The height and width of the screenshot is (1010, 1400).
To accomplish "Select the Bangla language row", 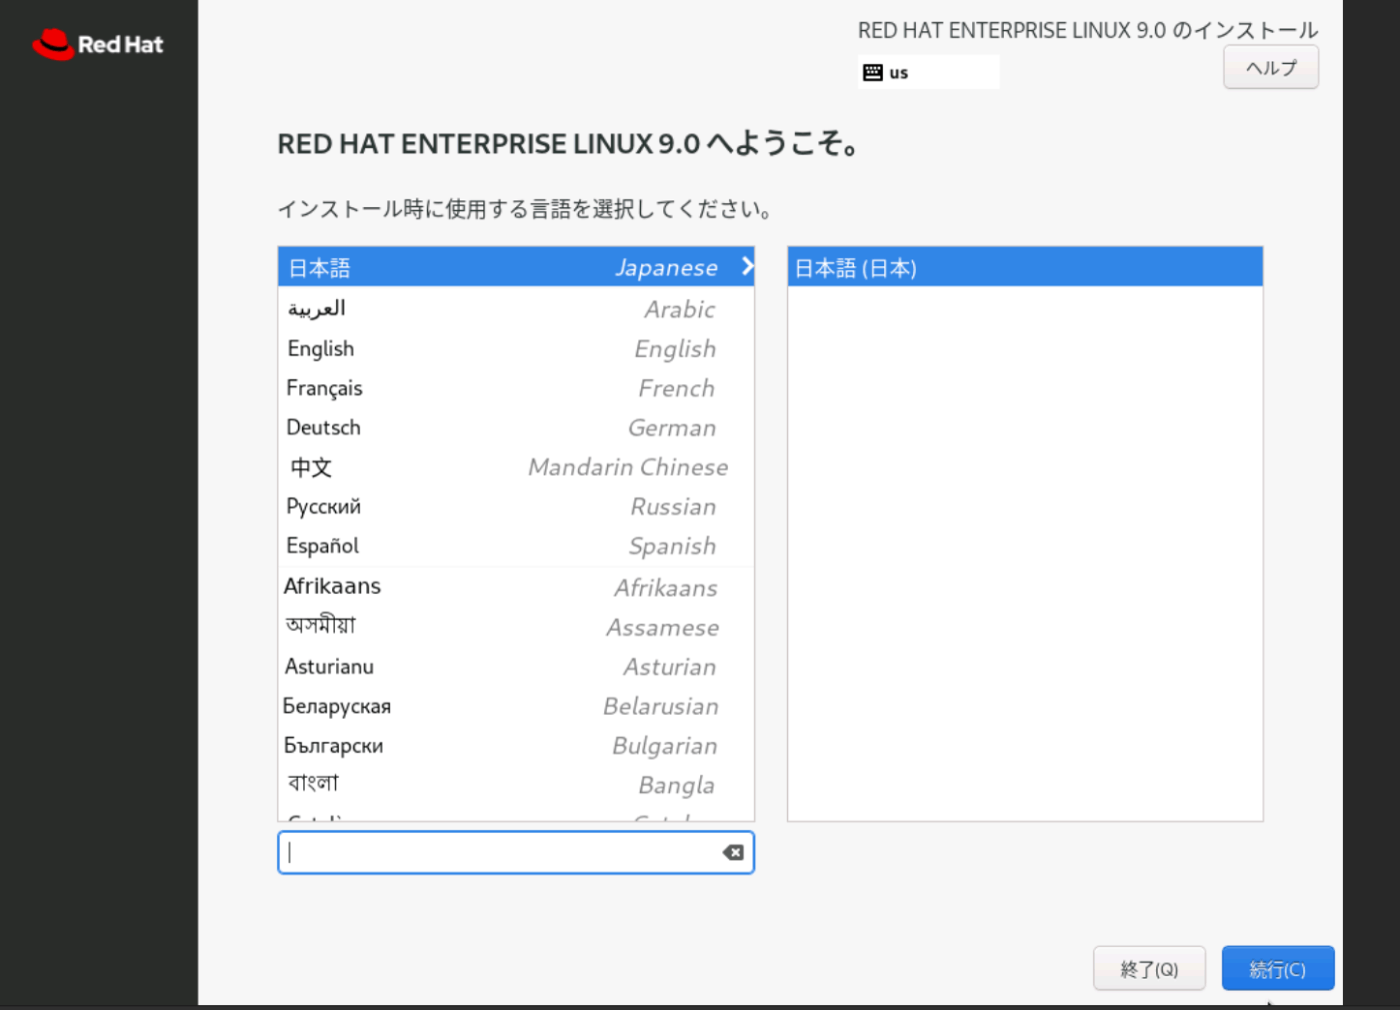I will 516,785.
